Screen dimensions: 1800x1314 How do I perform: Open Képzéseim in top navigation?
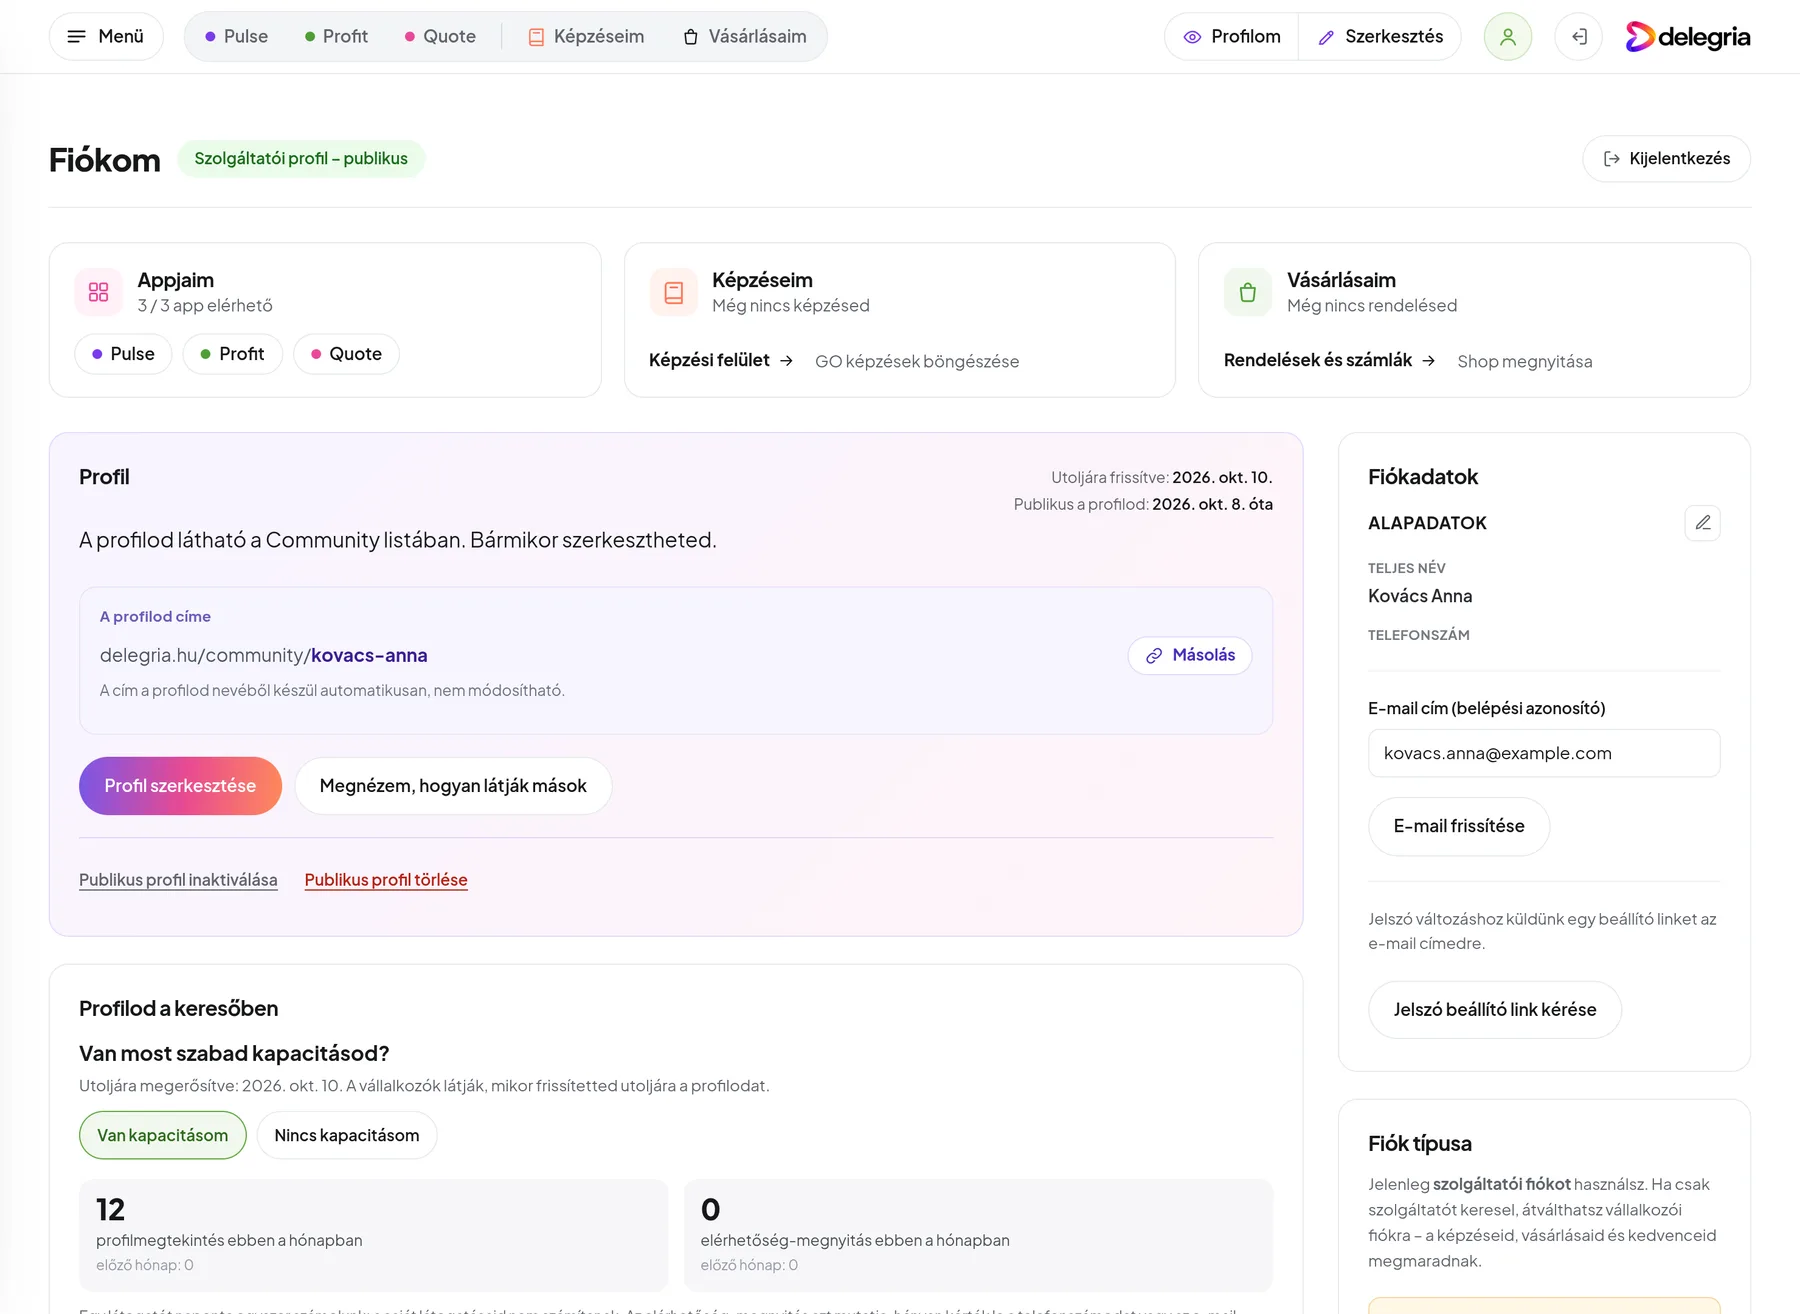click(x=586, y=36)
